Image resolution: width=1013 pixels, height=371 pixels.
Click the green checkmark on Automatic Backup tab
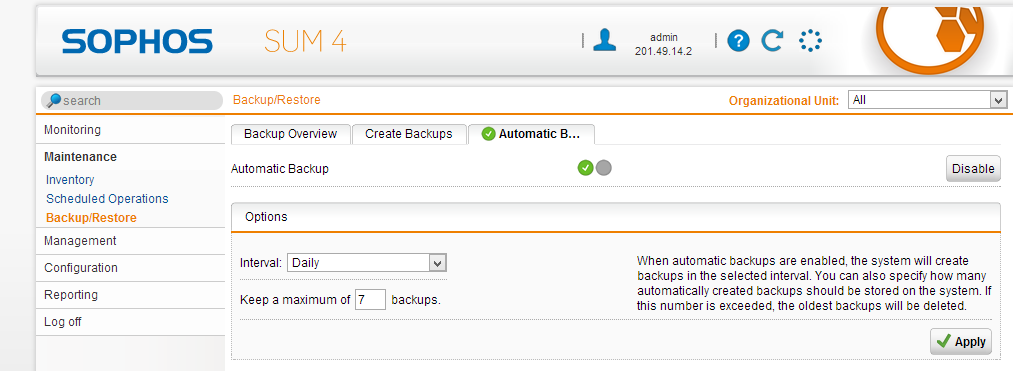point(488,134)
